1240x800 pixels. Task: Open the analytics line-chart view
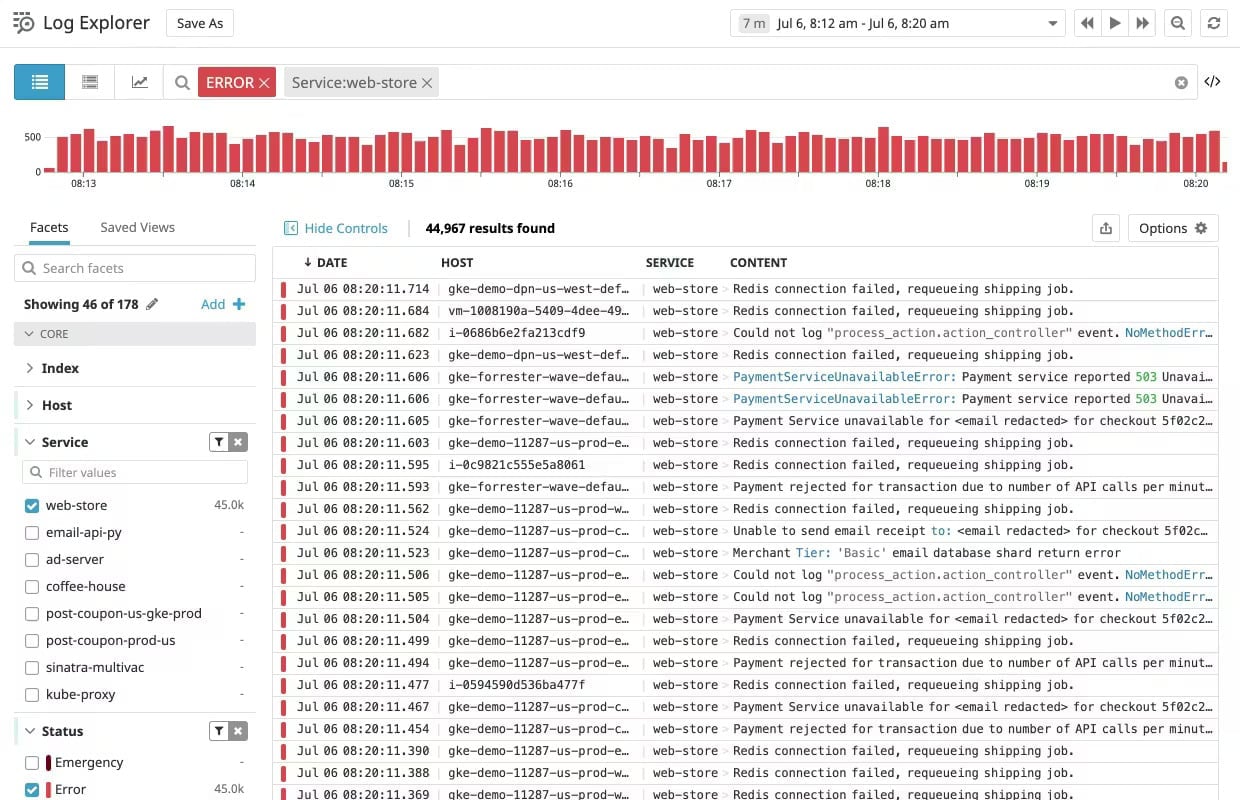(140, 82)
